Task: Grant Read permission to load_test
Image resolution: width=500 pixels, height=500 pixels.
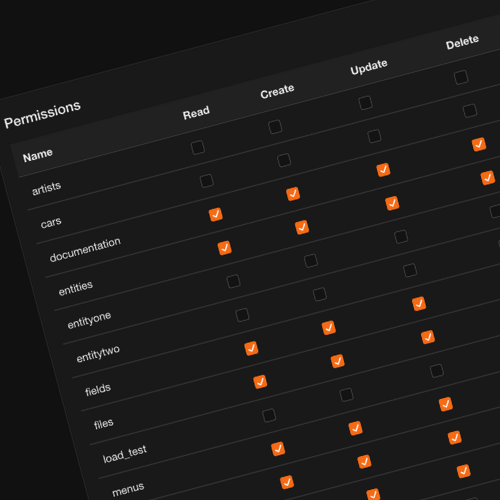Action: 269,415
